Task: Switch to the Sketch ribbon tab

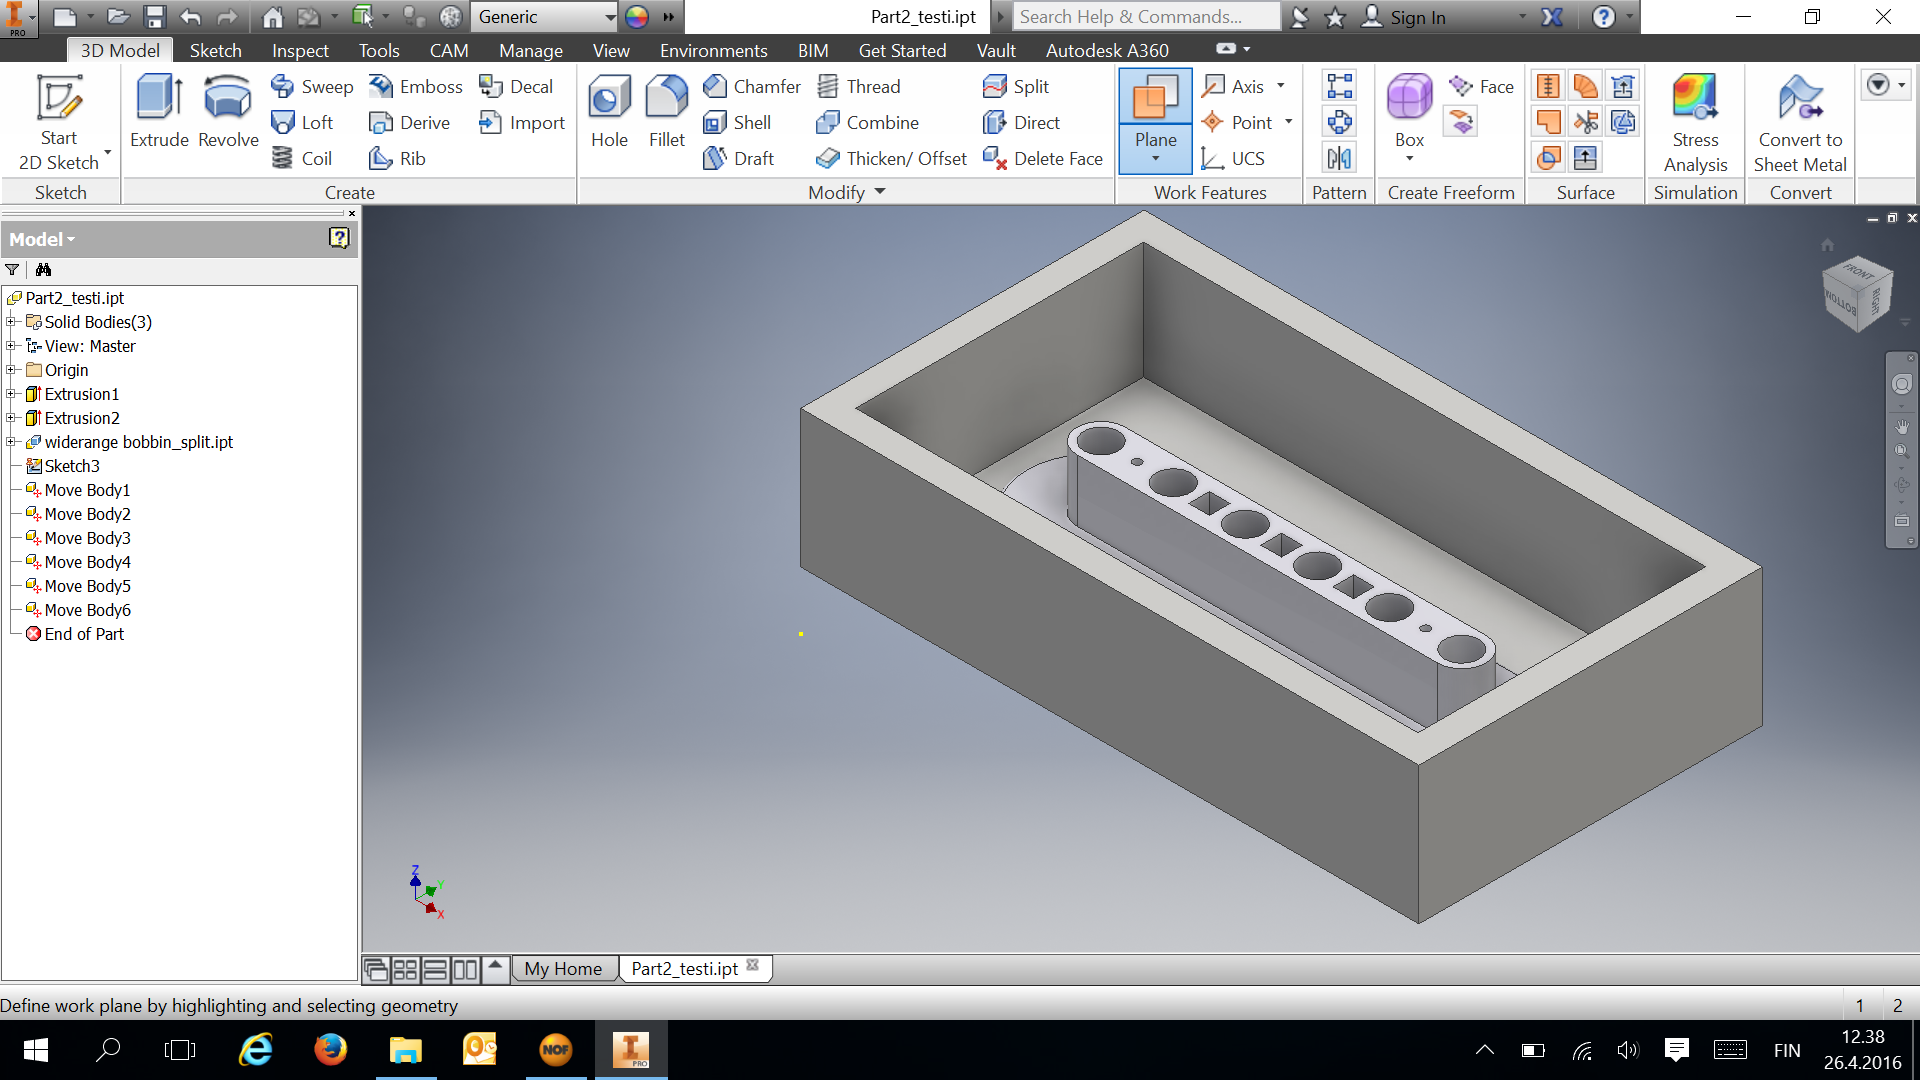Action: click(215, 50)
